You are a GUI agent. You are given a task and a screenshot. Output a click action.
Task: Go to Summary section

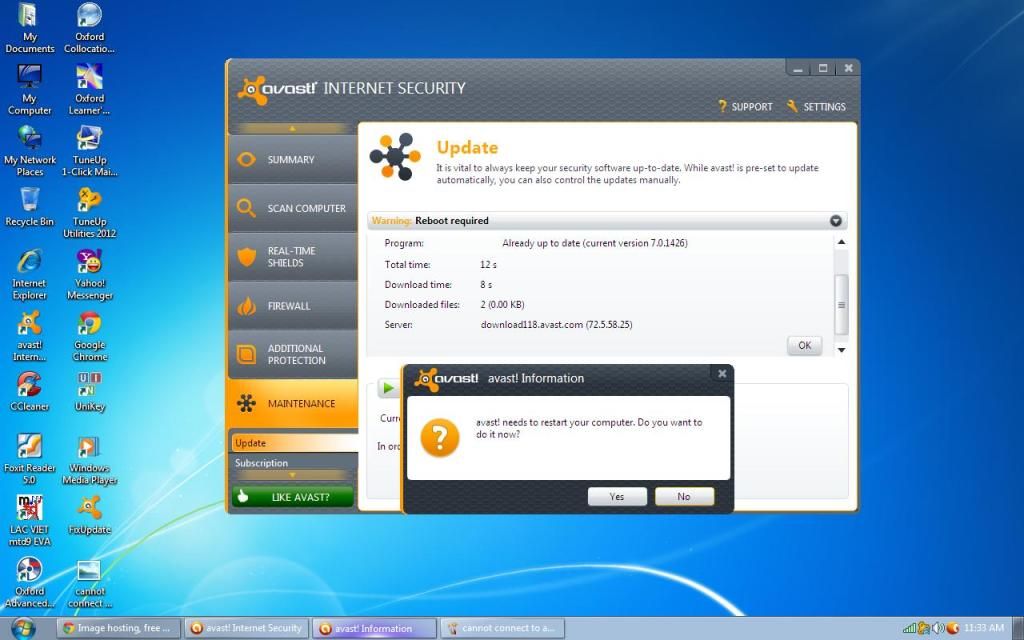click(x=293, y=159)
